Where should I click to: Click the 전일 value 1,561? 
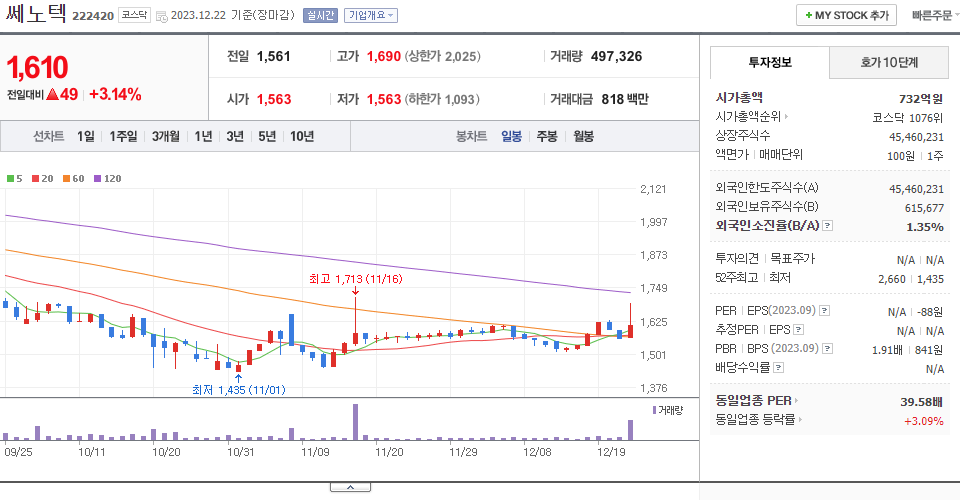click(x=274, y=56)
